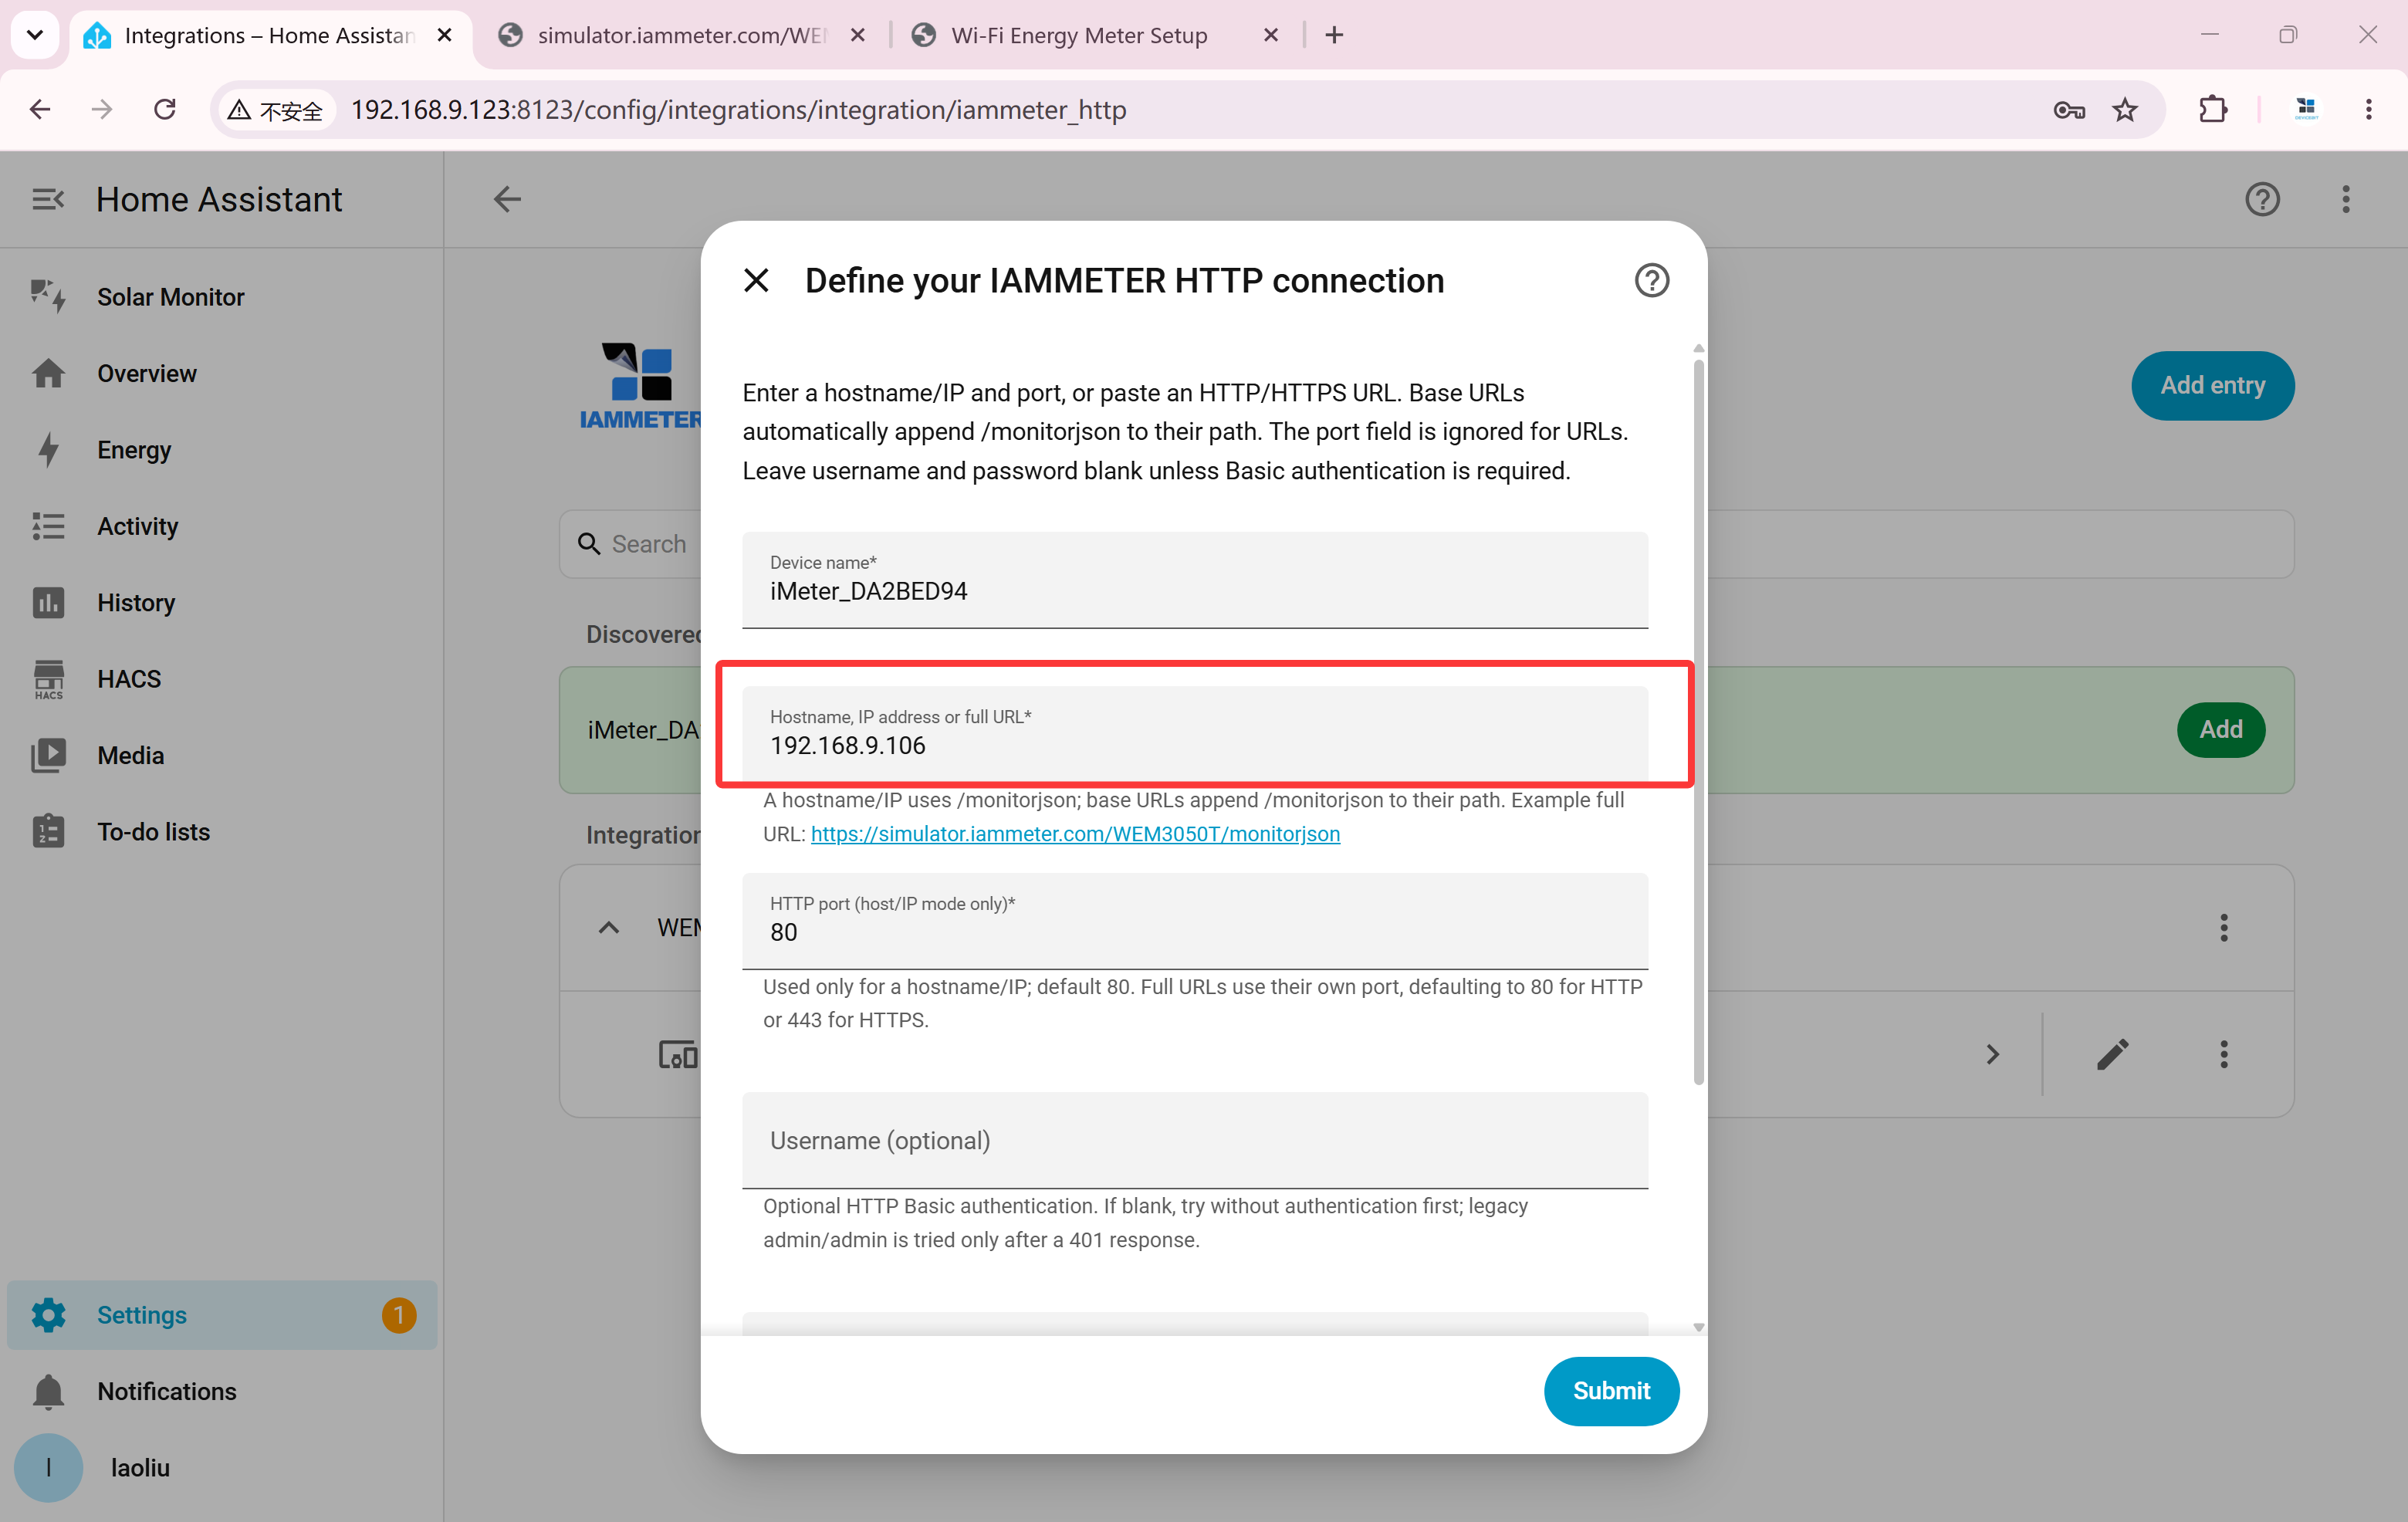
Task: Open the simulator.iammeter.com monitorjson example link
Action: [x=1075, y=834]
